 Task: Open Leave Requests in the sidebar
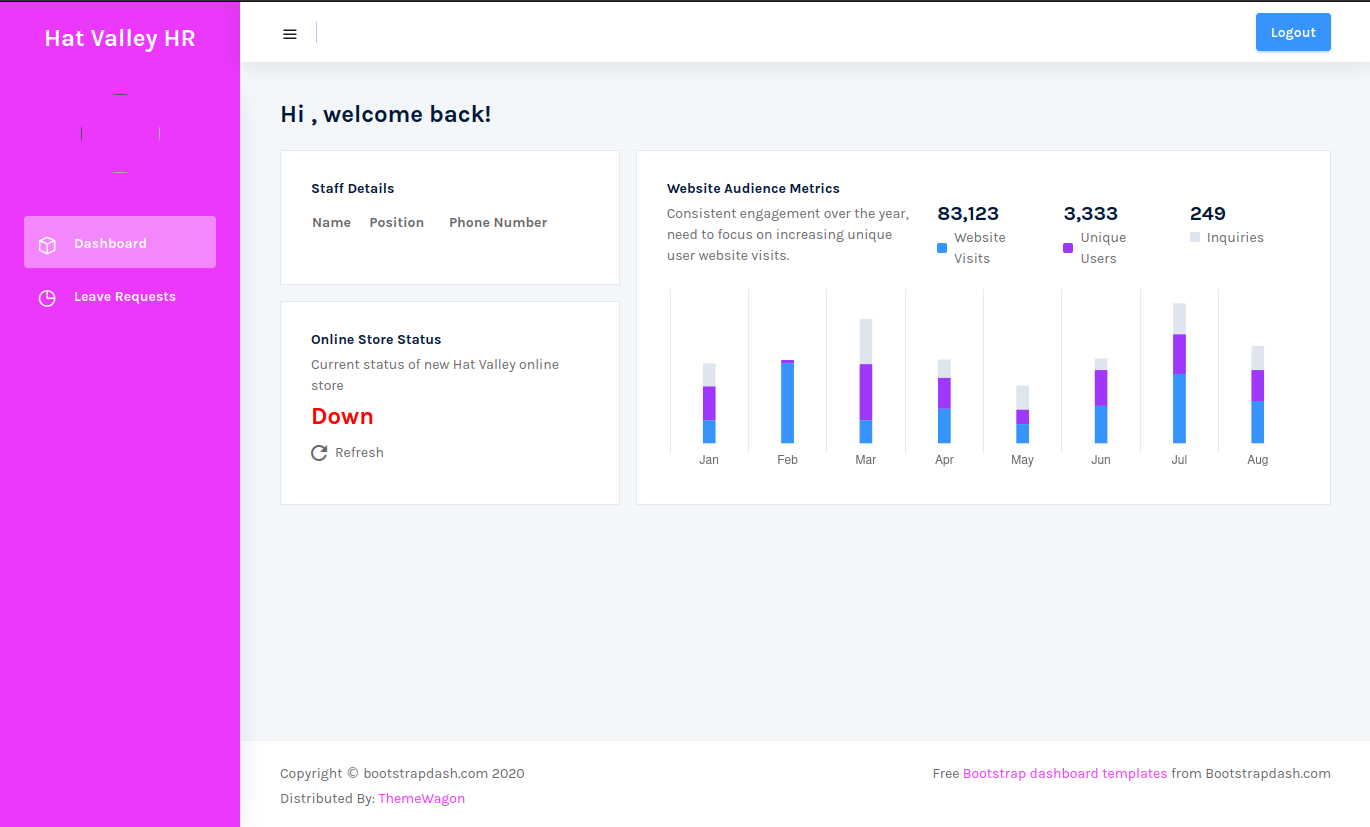click(x=124, y=297)
